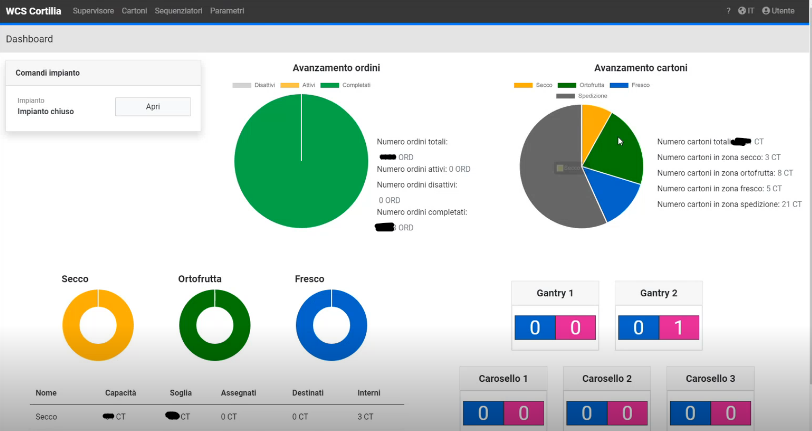Click the help question mark icon
The width and height of the screenshot is (812, 431).
click(728, 10)
